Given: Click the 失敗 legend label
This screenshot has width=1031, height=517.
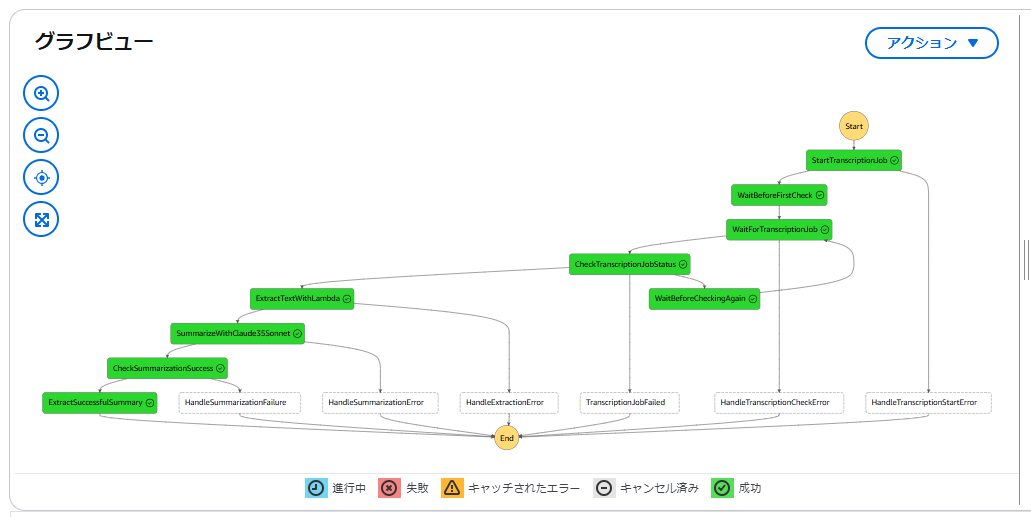Looking at the screenshot, I should click(417, 489).
